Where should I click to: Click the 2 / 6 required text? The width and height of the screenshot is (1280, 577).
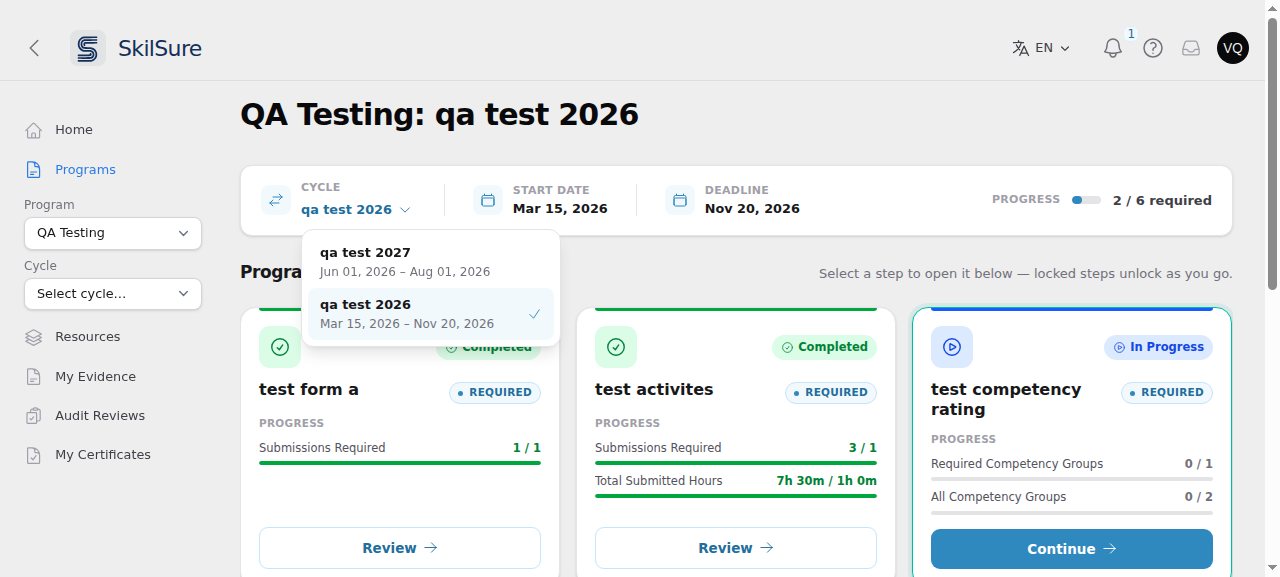1162,200
